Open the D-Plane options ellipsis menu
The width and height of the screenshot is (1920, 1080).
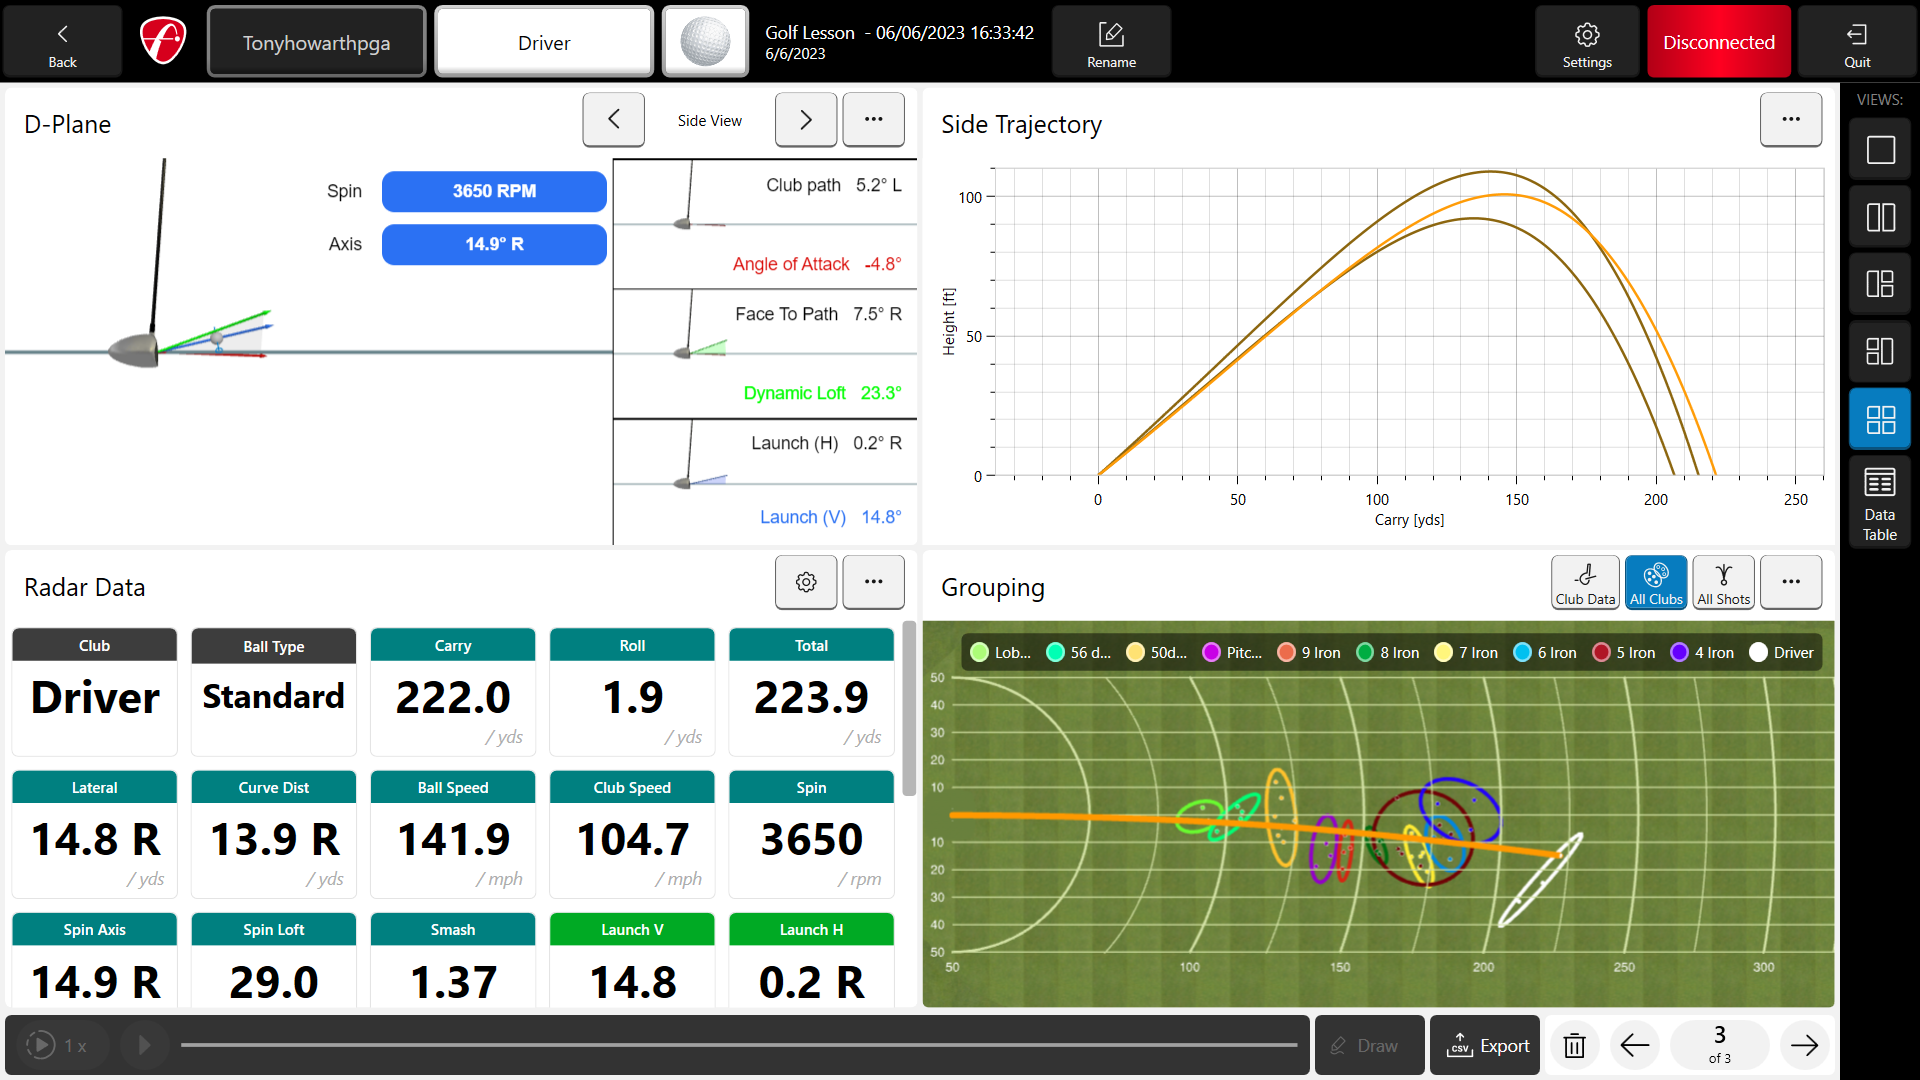click(x=873, y=119)
